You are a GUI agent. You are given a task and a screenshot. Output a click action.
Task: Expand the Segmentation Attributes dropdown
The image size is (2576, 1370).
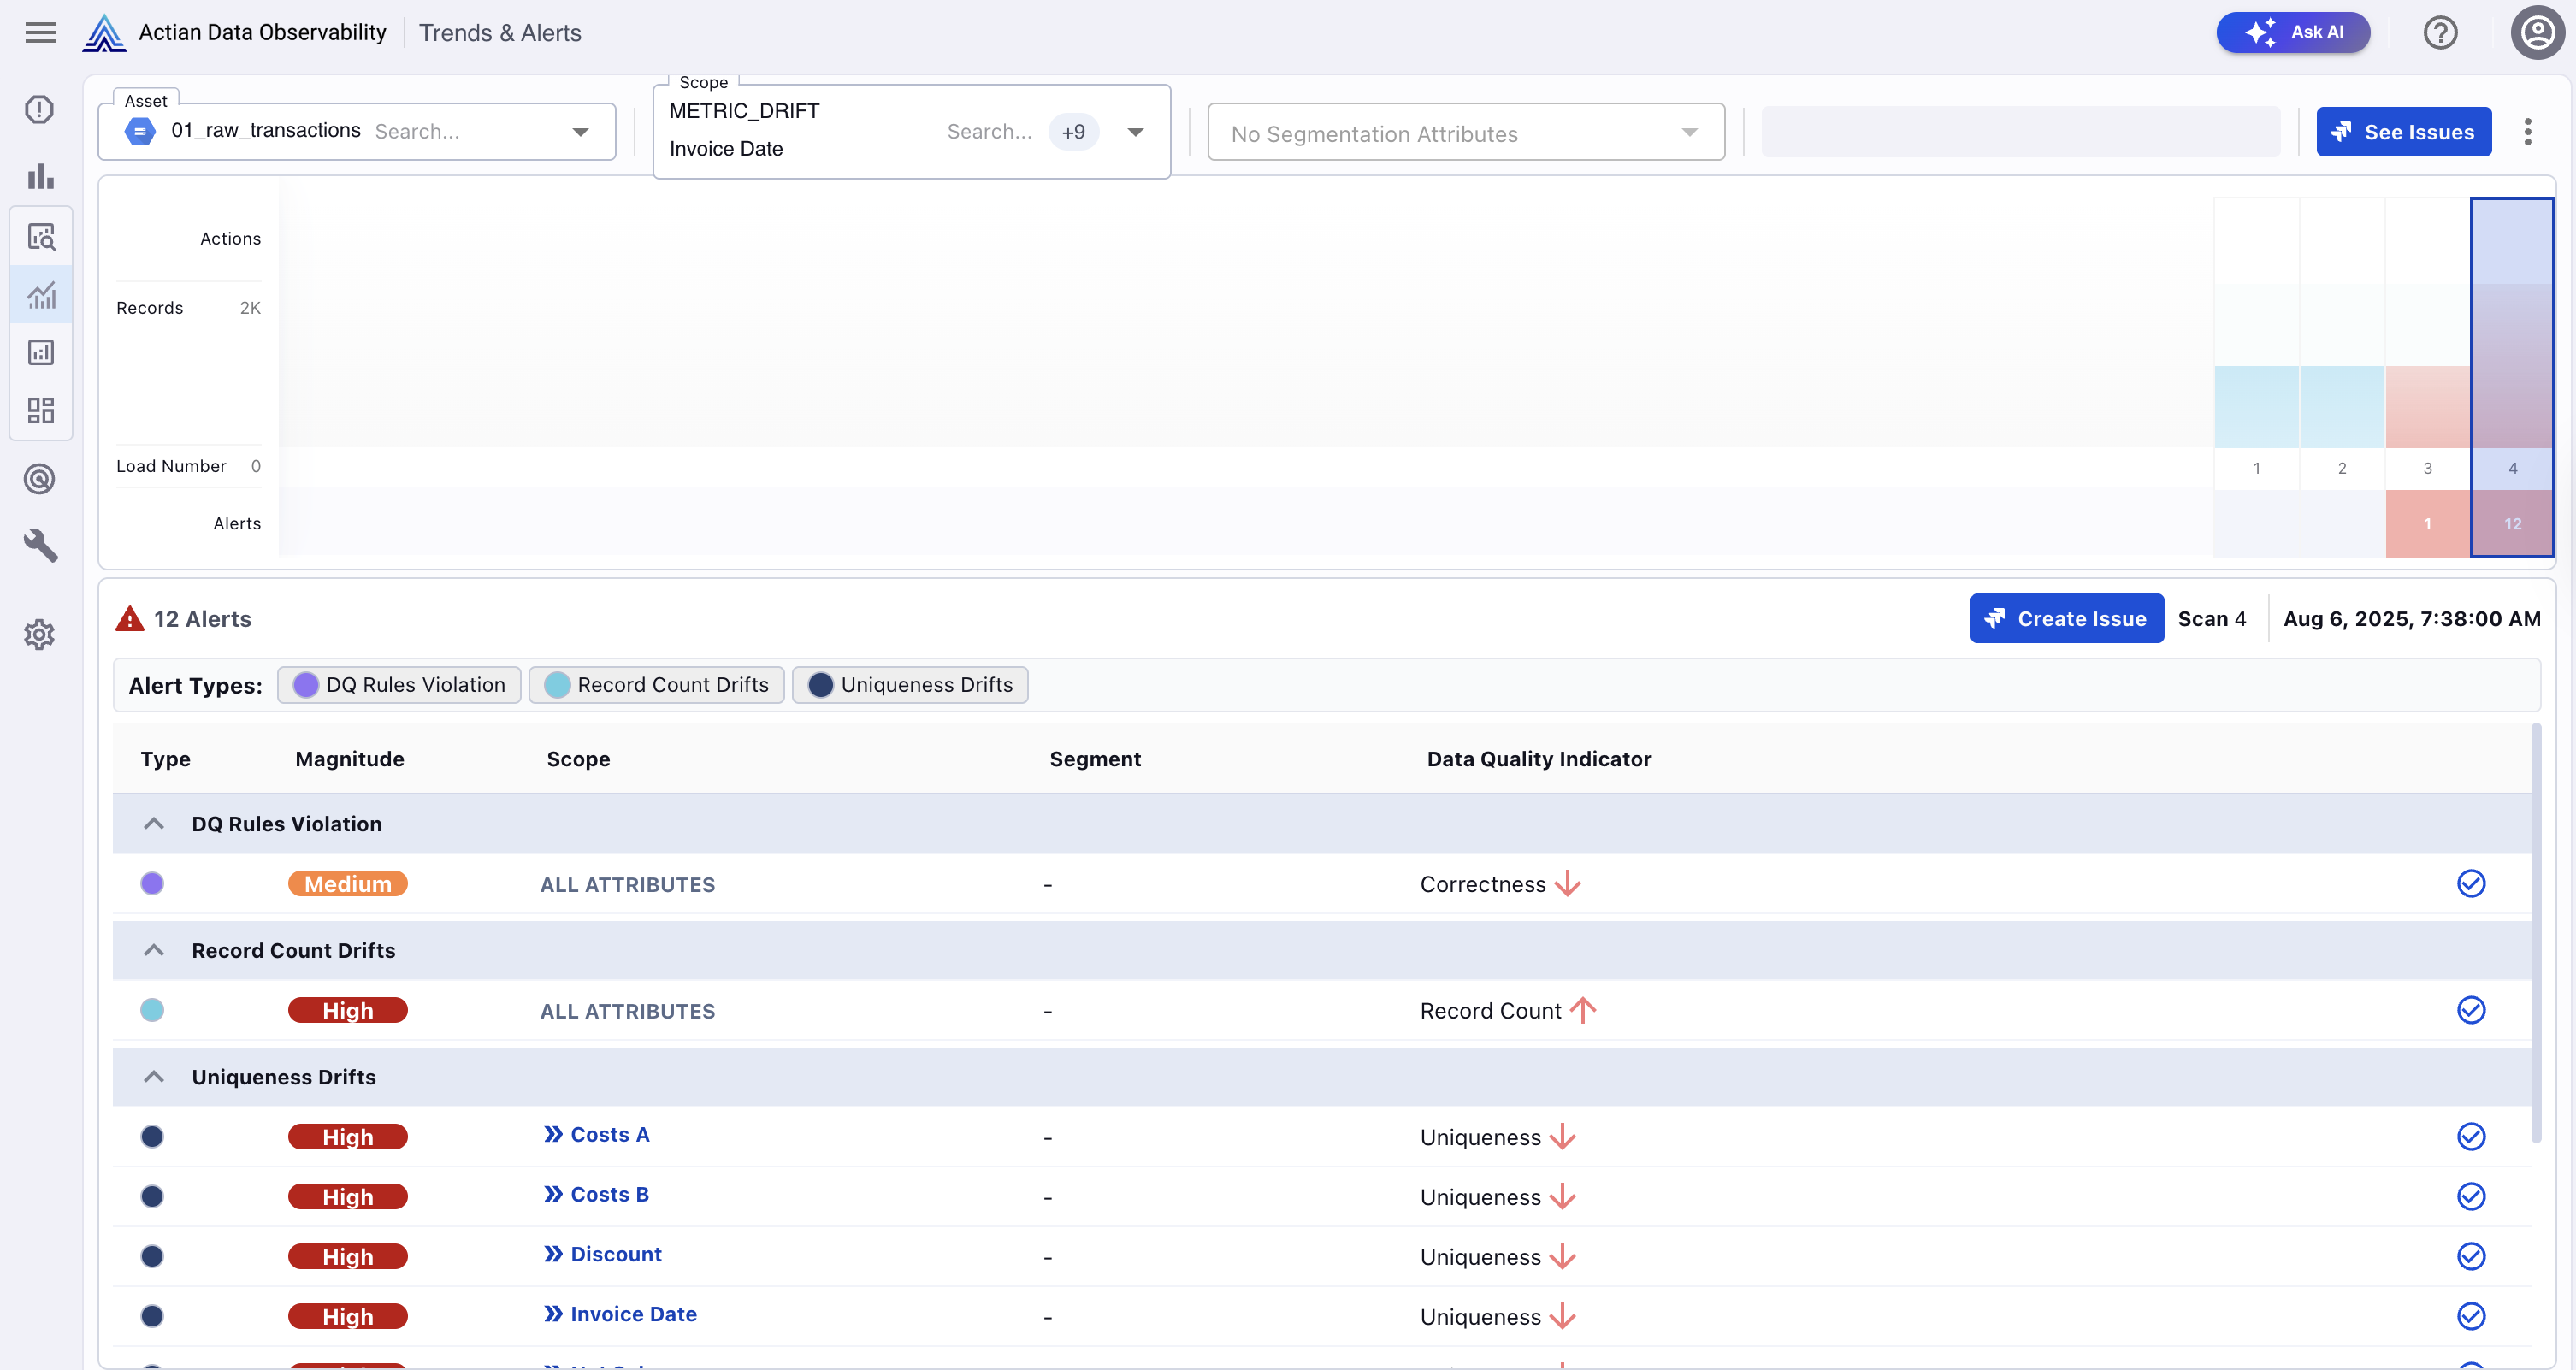(1689, 133)
